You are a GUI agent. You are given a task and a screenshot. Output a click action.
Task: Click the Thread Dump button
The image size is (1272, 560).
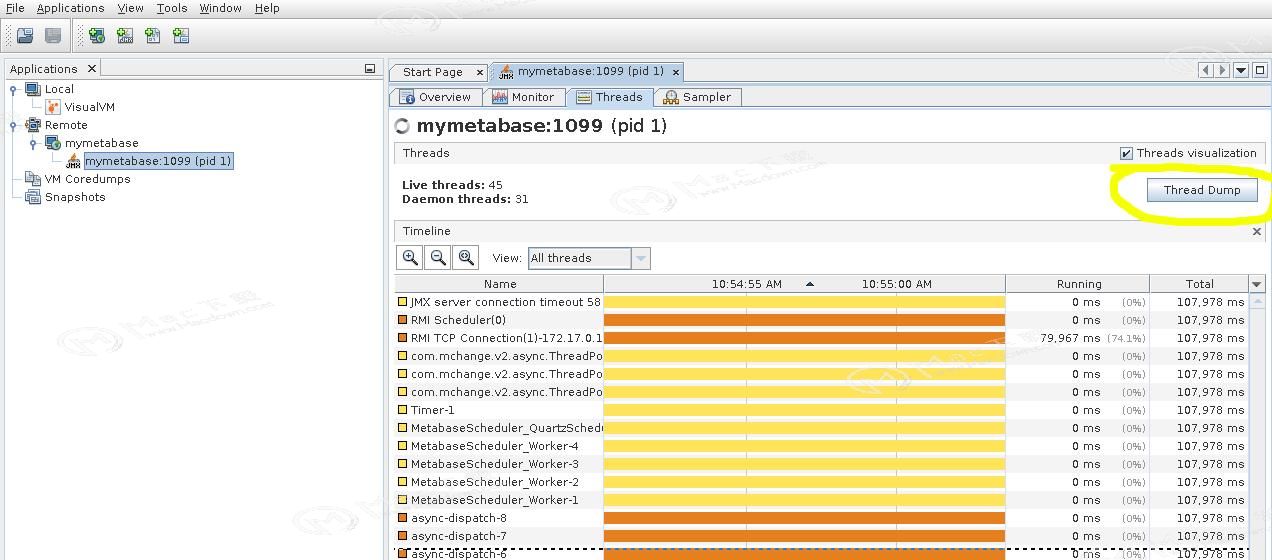click(1202, 190)
